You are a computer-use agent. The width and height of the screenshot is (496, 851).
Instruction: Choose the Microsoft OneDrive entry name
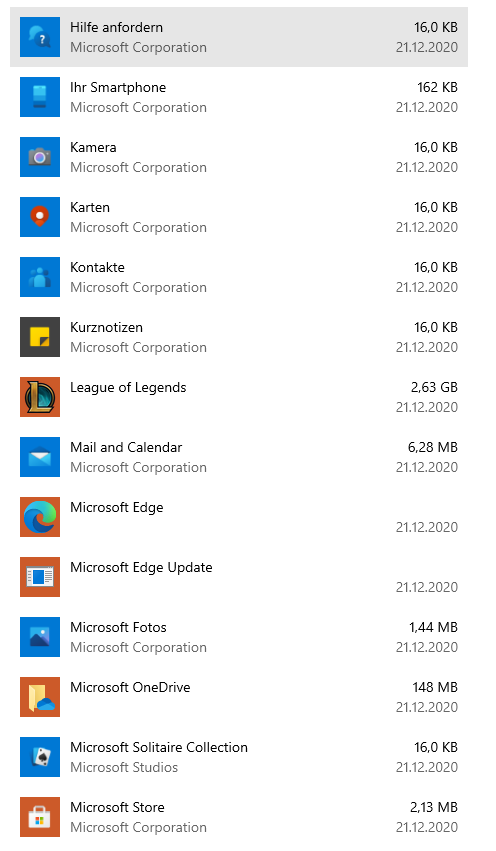pyautogui.click(x=130, y=687)
